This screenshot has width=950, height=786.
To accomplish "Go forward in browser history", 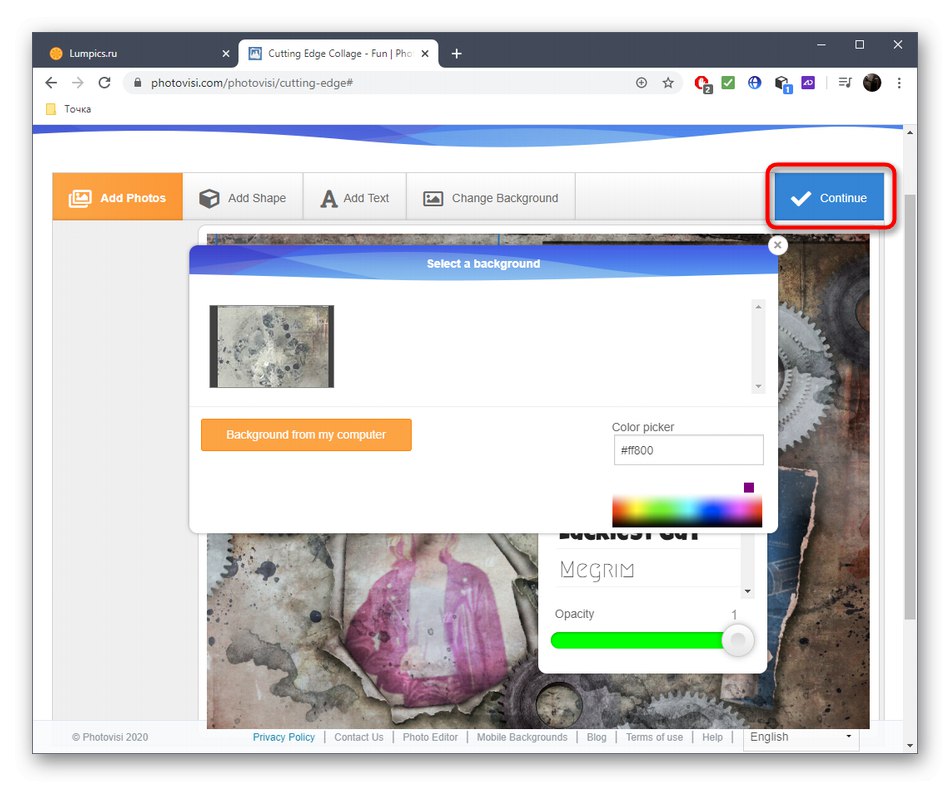I will [78, 82].
